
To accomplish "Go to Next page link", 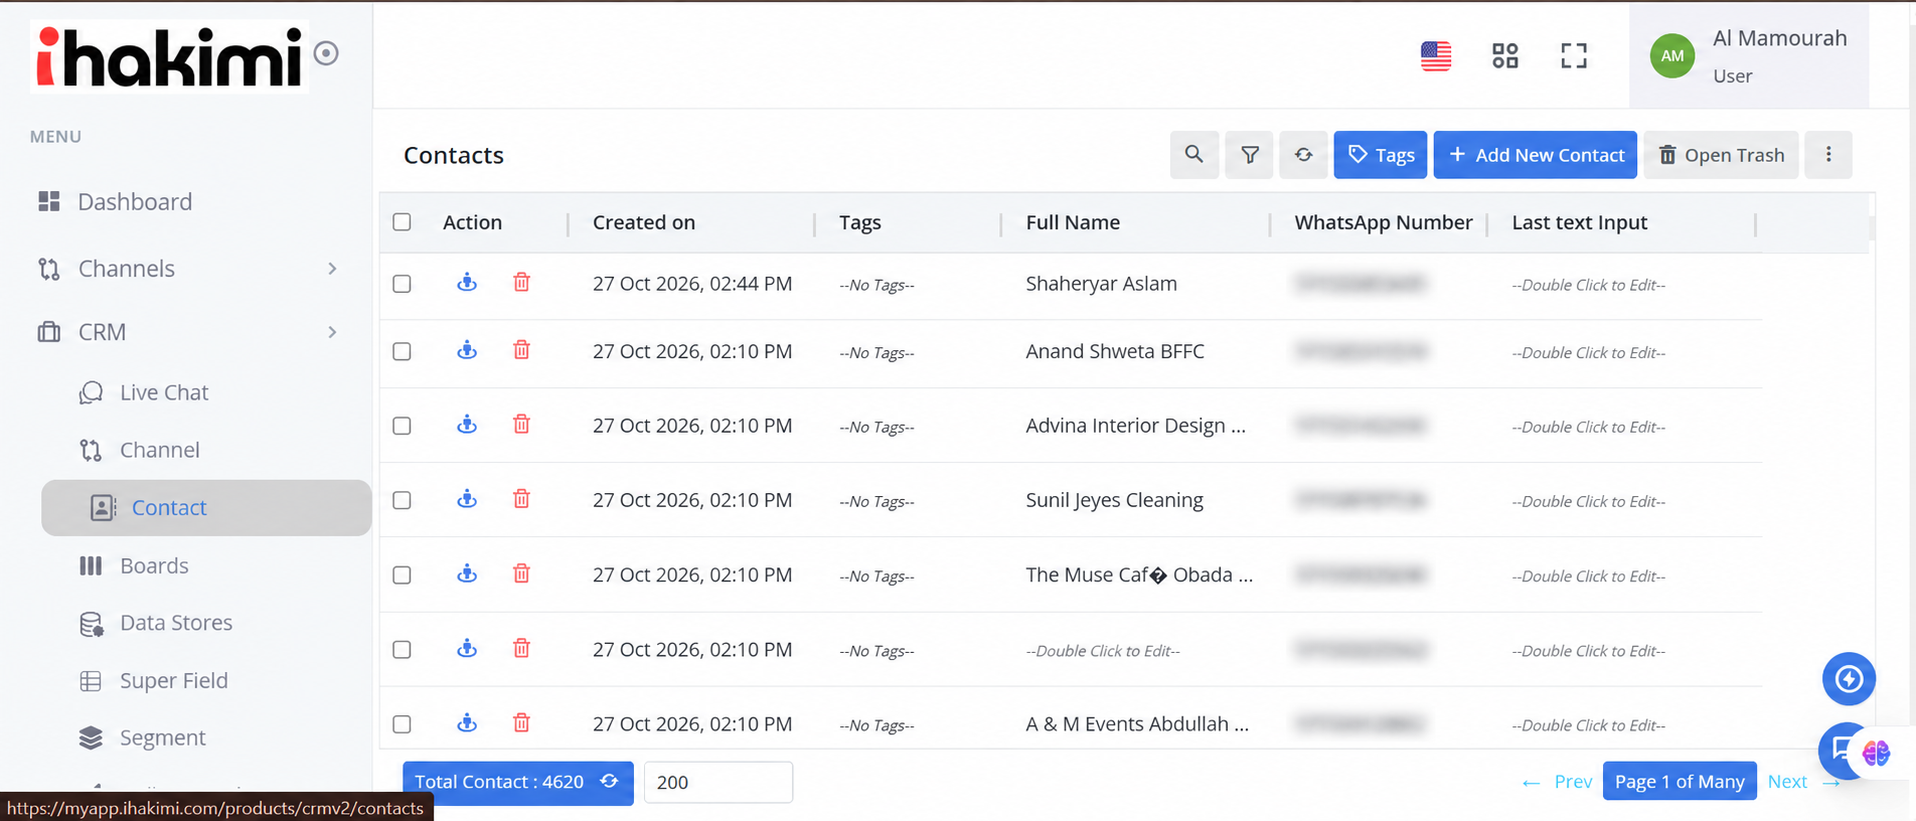I will coord(1787,782).
